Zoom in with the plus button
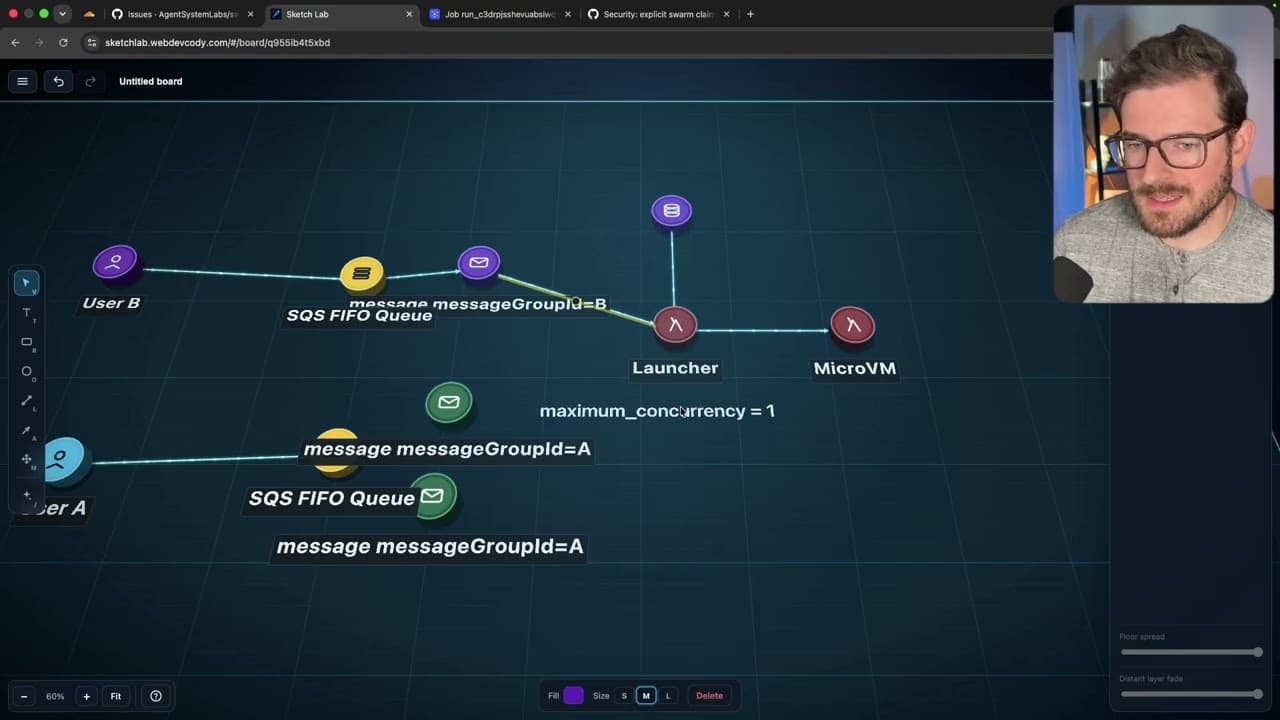This screenshot has height=720, width=1280. pos(86,696)
